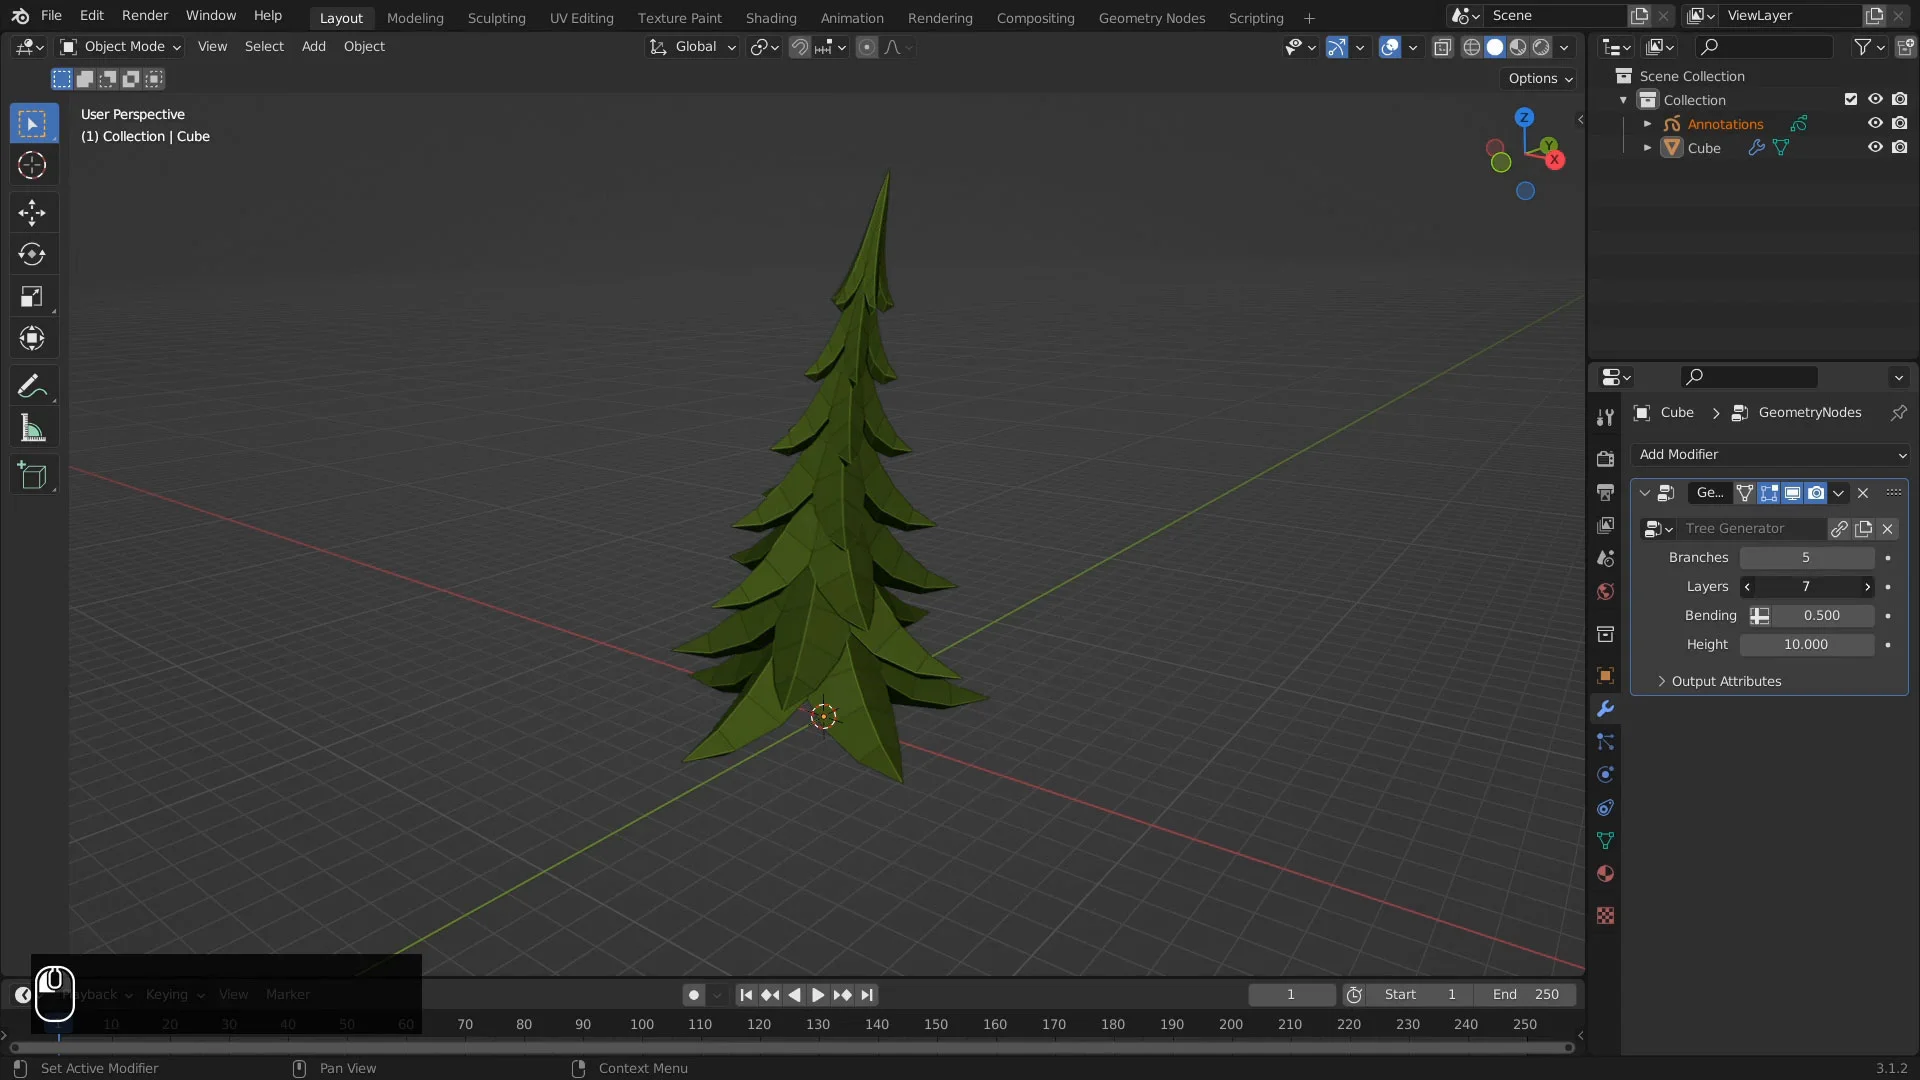1920x1080 pixels.
Task: Adjust the Branches value field
Action: click(1806, 558)
